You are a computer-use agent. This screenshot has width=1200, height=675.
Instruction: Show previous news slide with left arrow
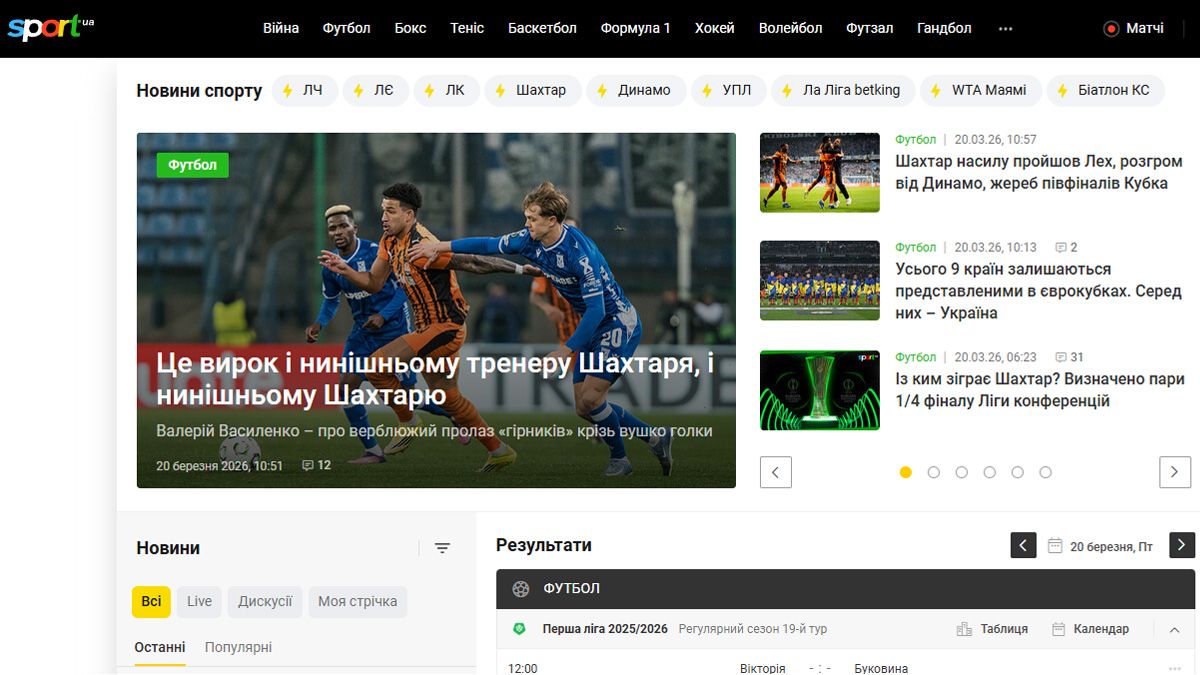[776, 472]
